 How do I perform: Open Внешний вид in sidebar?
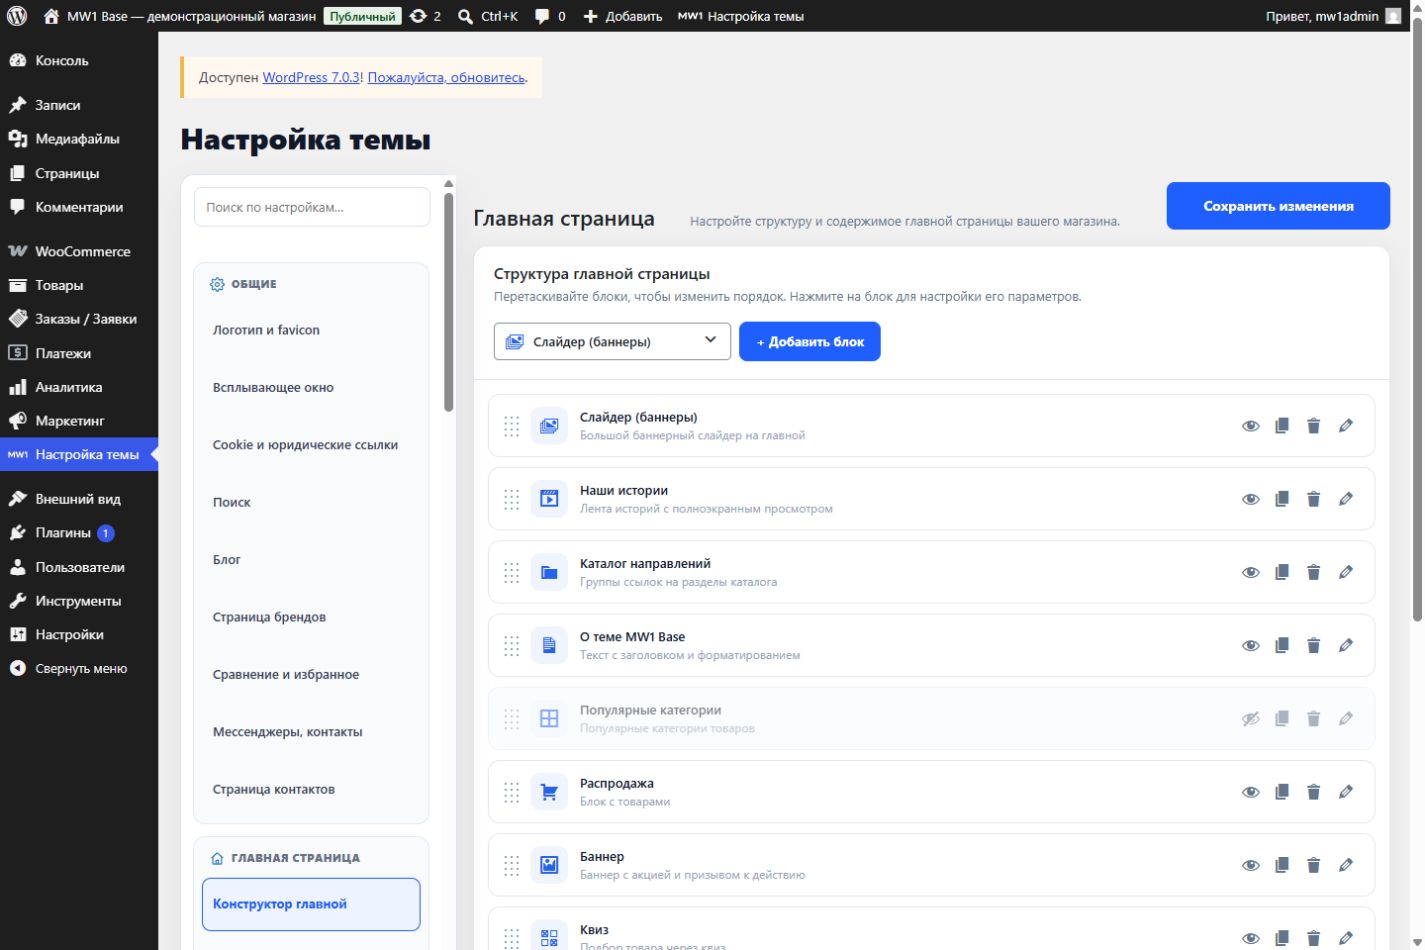click(79, 499)
